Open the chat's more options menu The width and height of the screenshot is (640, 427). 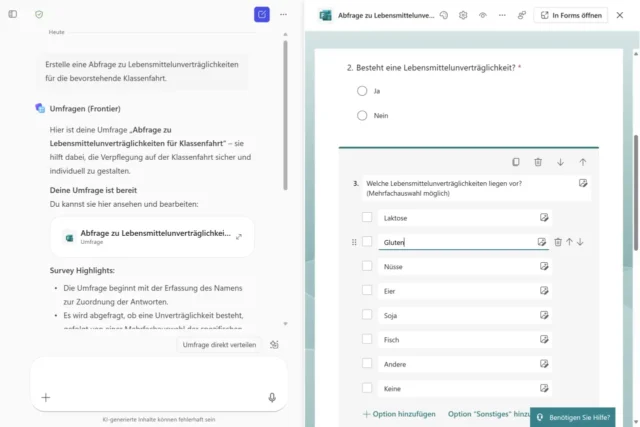(284, 14)
